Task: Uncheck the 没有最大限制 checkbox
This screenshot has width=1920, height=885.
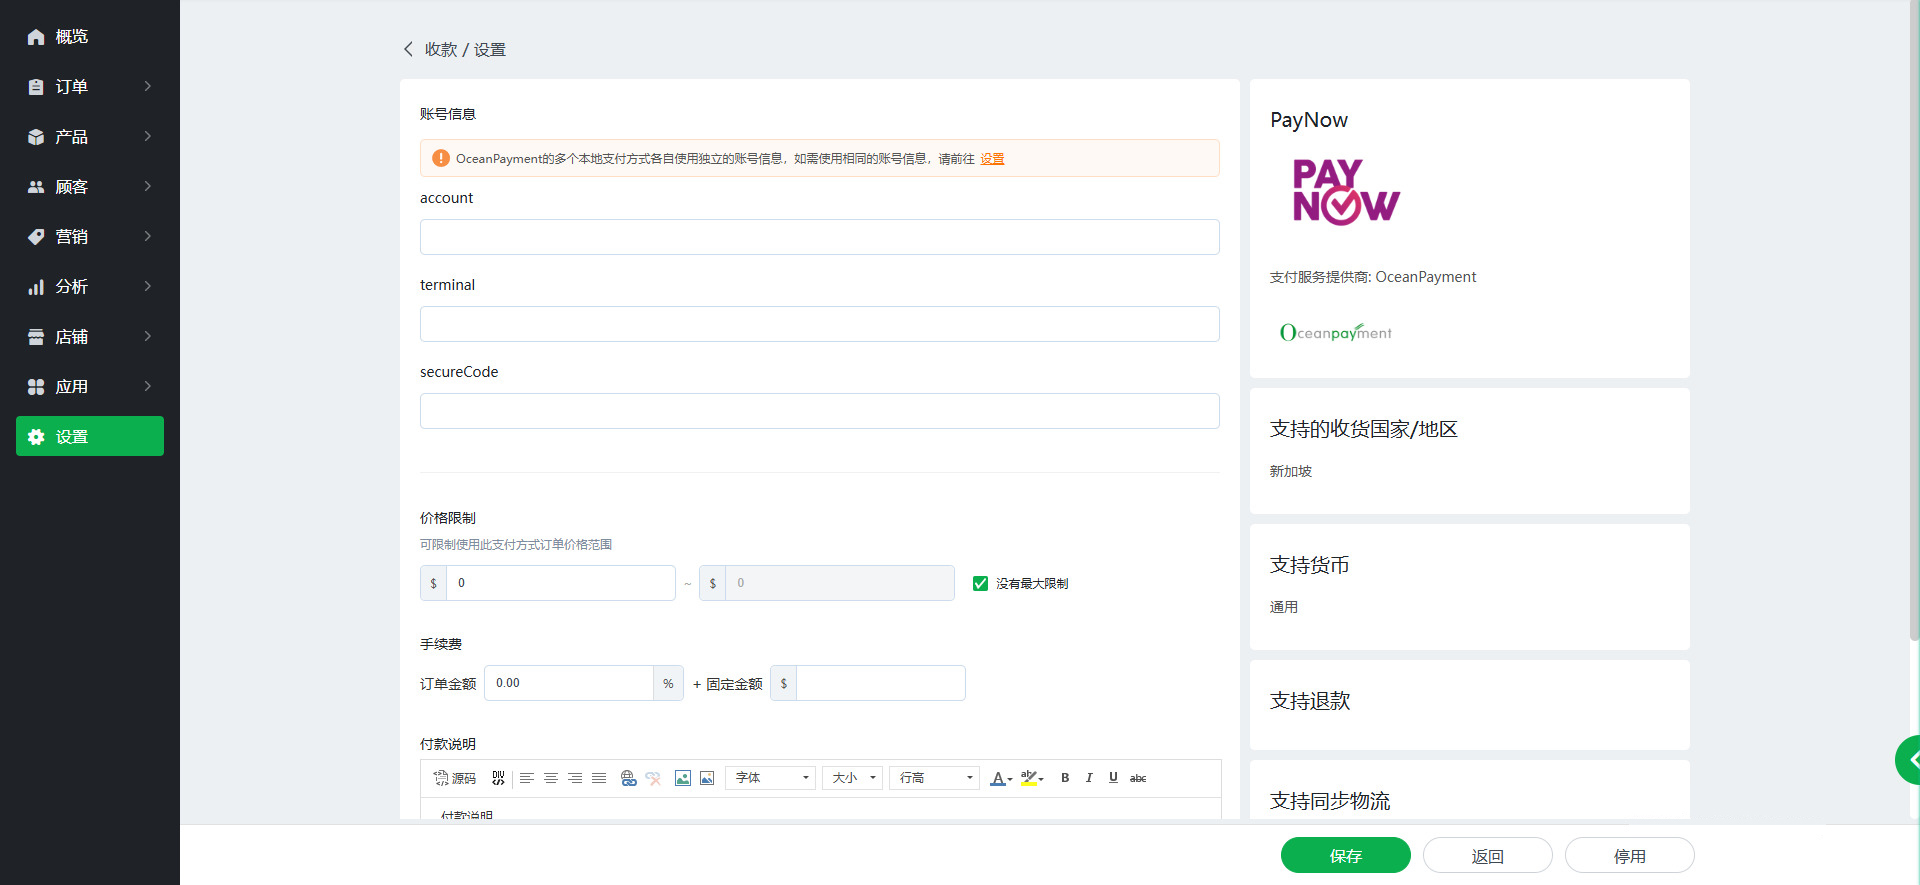Action: [x=980, y=583]
